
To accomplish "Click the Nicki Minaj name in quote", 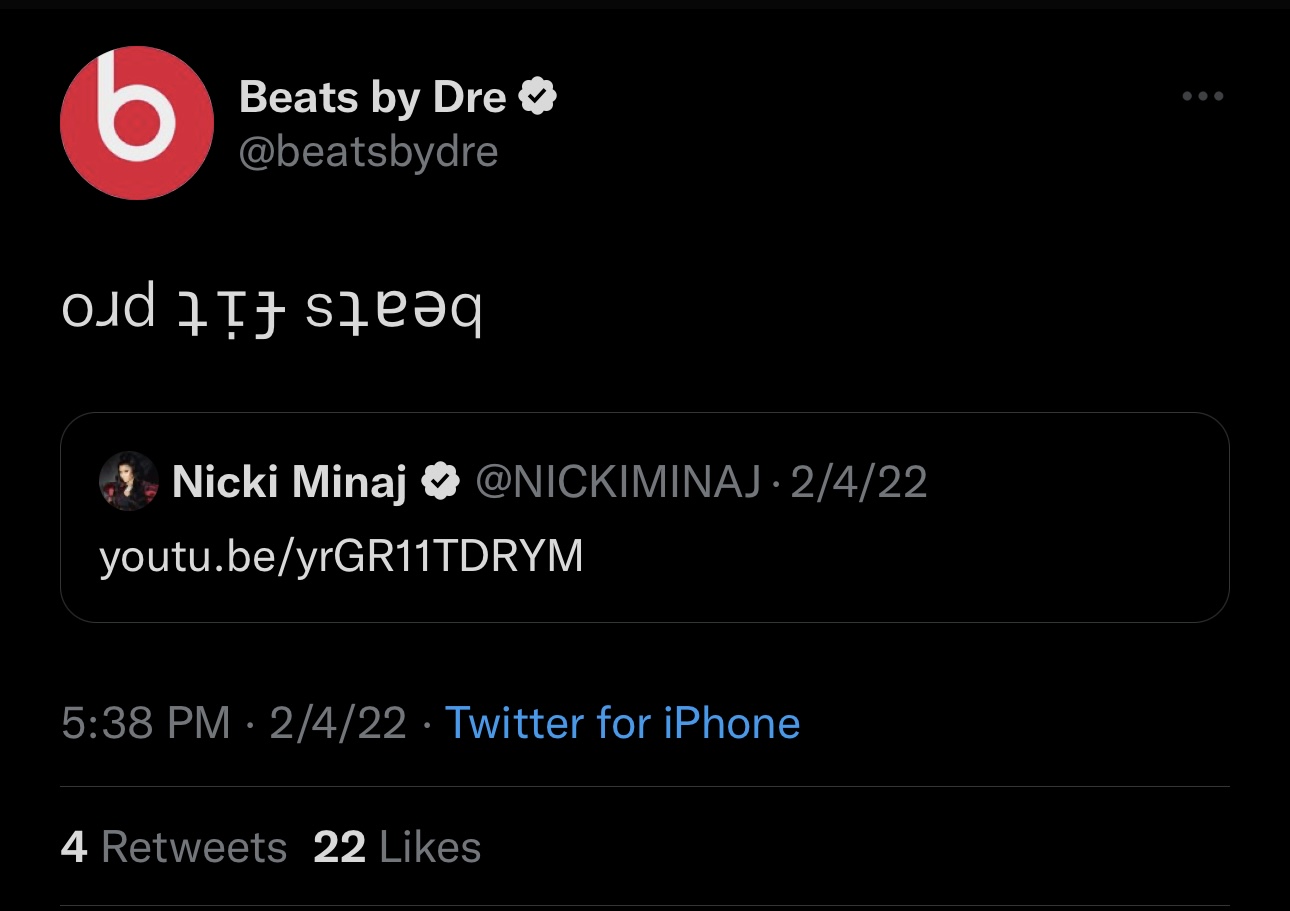I will click(x=289, y=483).
